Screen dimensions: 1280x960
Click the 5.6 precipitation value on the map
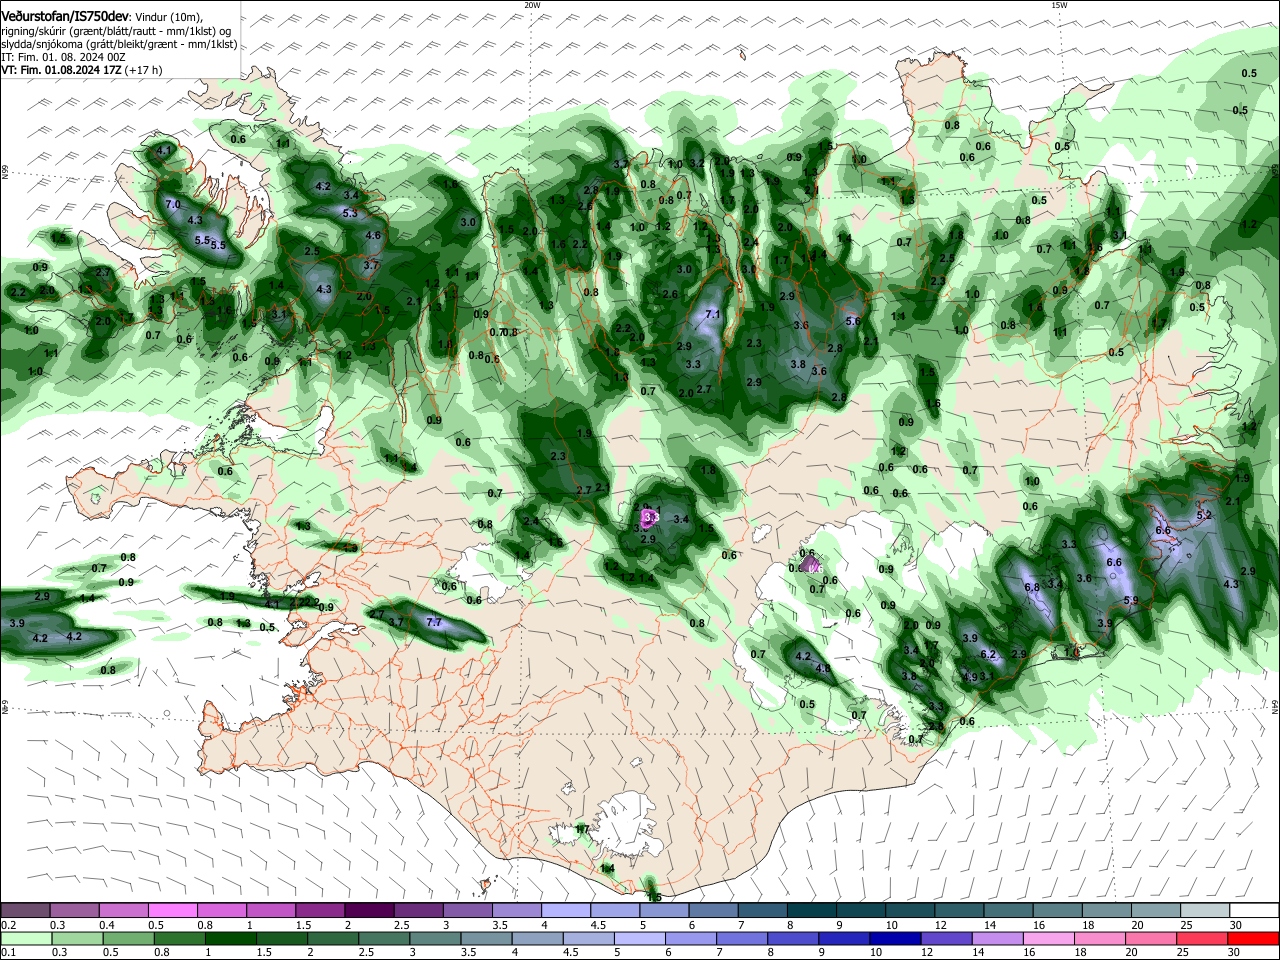(x=853, y=321)
